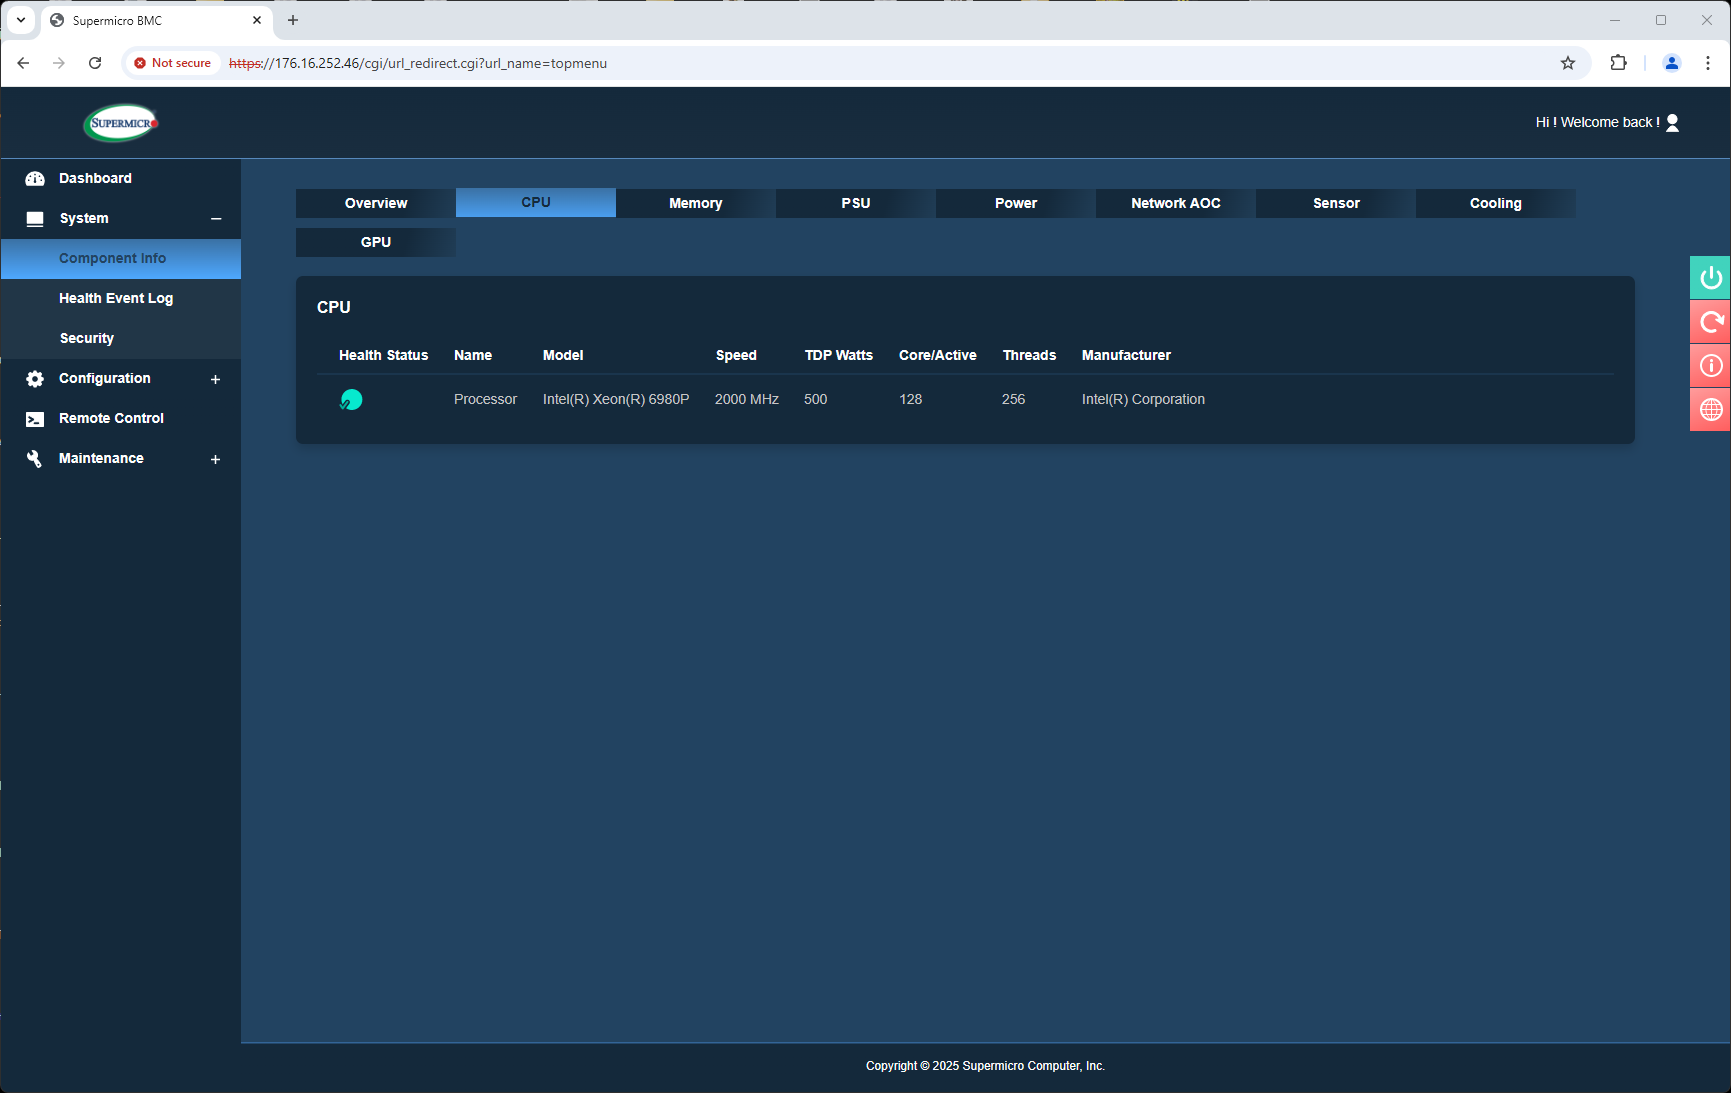The image size is (1731, 1093).
Task: Click the Configuration gear icon
Action: coord(35,378)
